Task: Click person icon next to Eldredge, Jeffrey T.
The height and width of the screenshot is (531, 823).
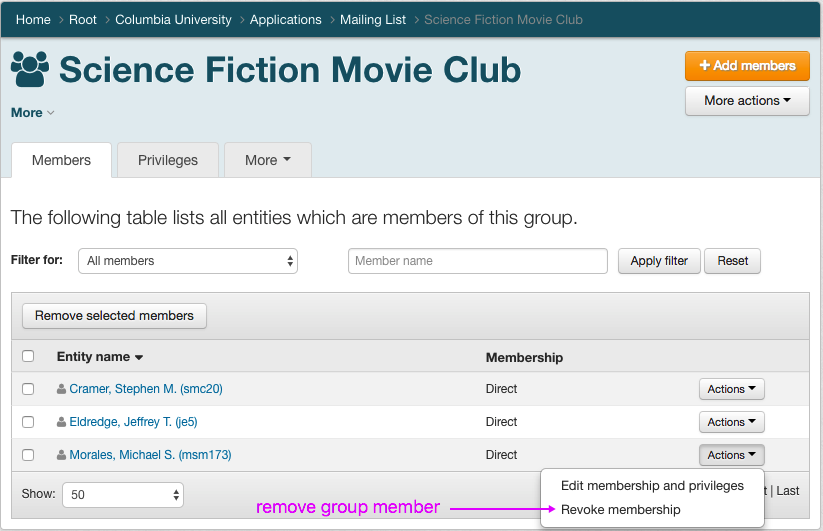Action: [x=61, y=422]
